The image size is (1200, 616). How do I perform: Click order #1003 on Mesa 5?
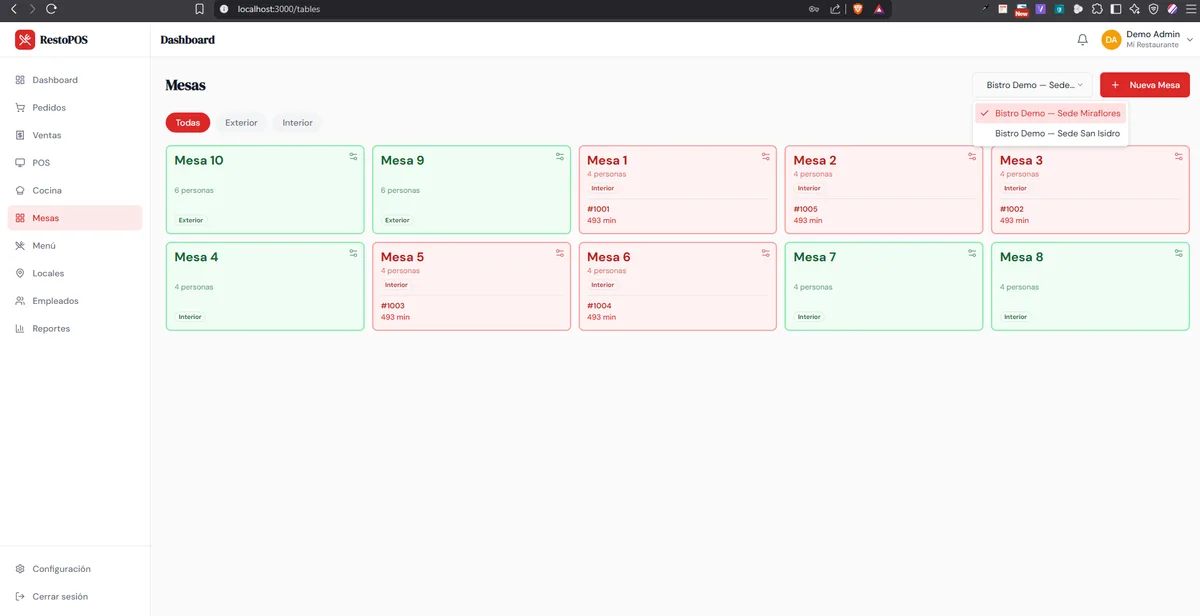tap(393, 306)
